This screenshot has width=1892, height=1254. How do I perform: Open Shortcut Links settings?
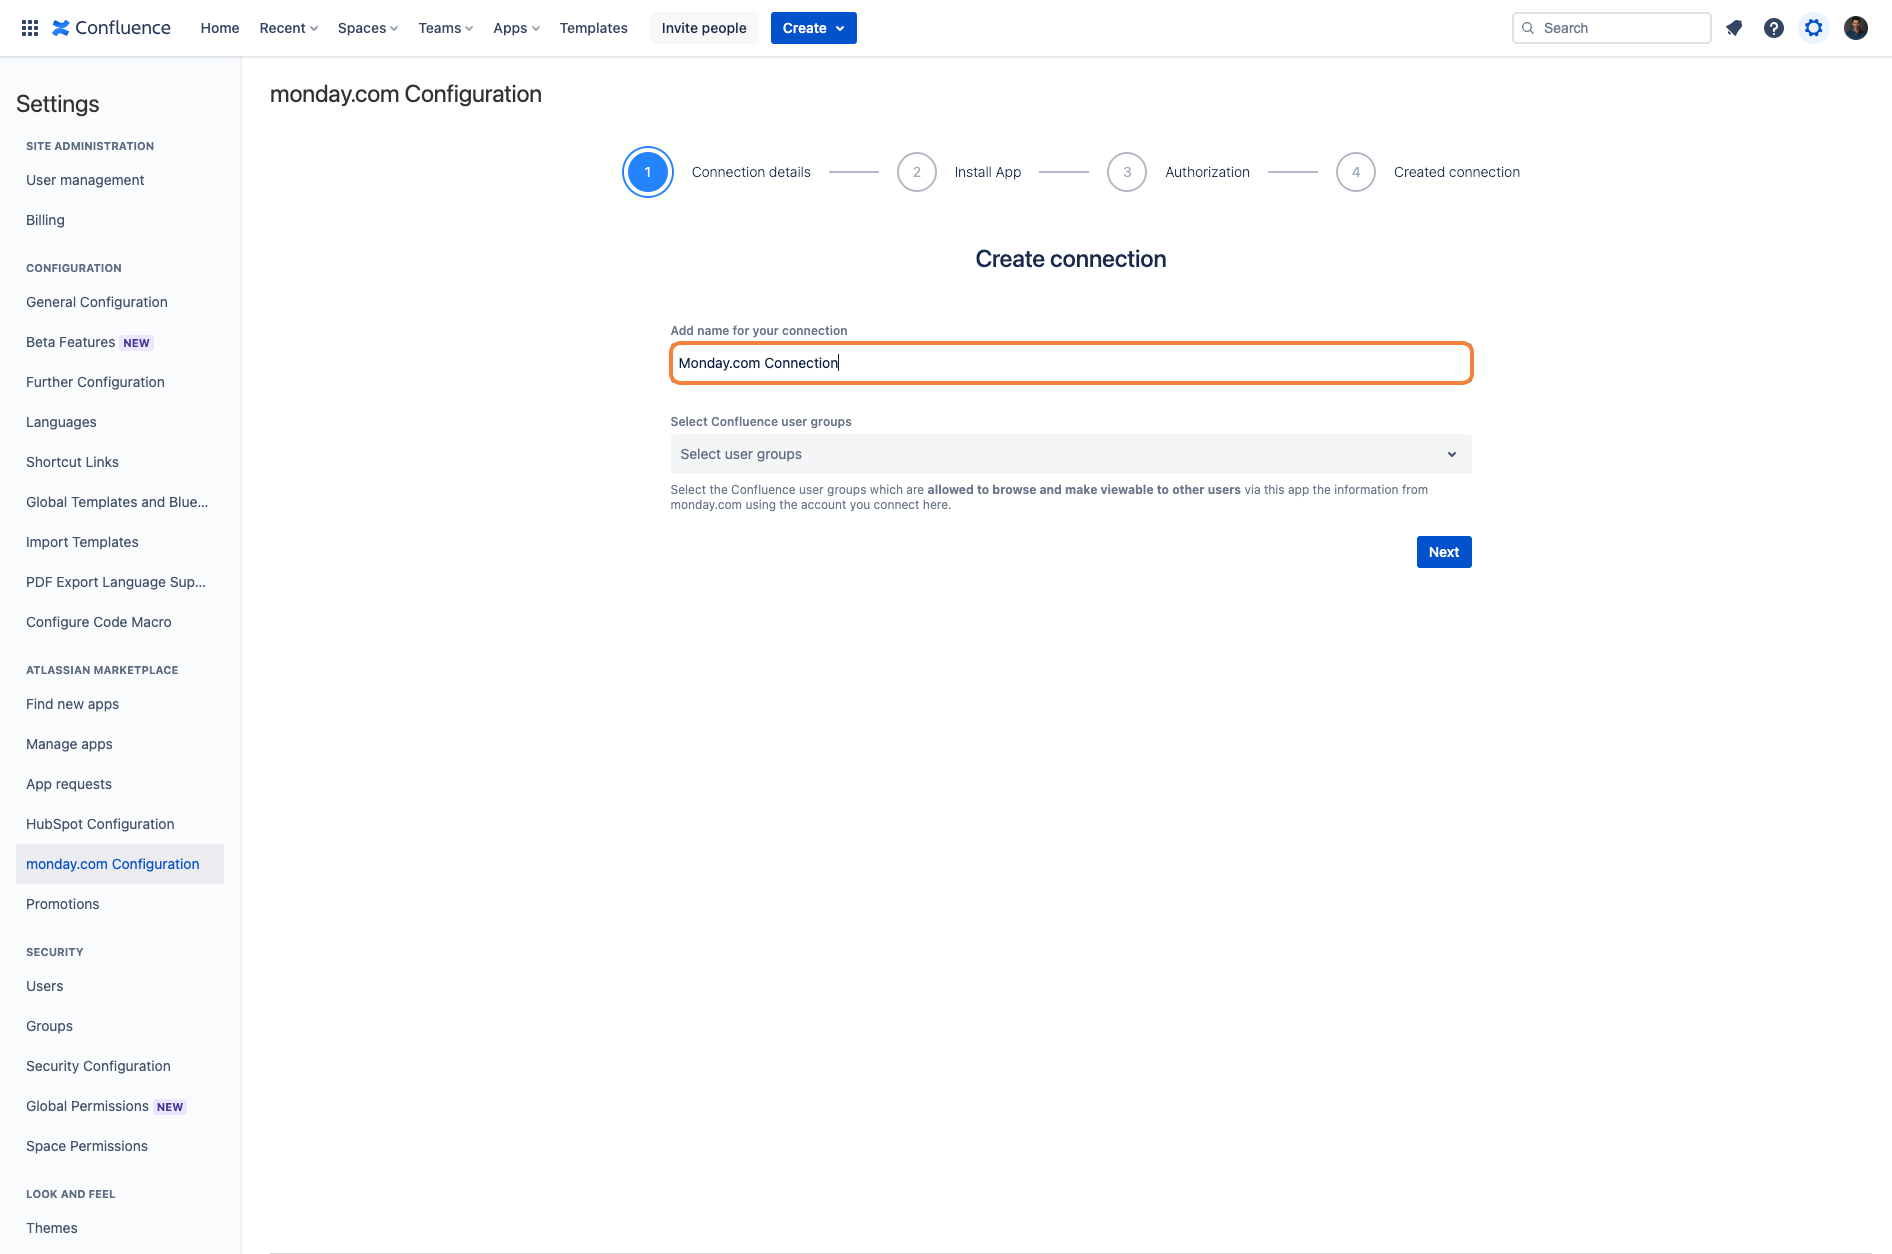click(72, 462)
